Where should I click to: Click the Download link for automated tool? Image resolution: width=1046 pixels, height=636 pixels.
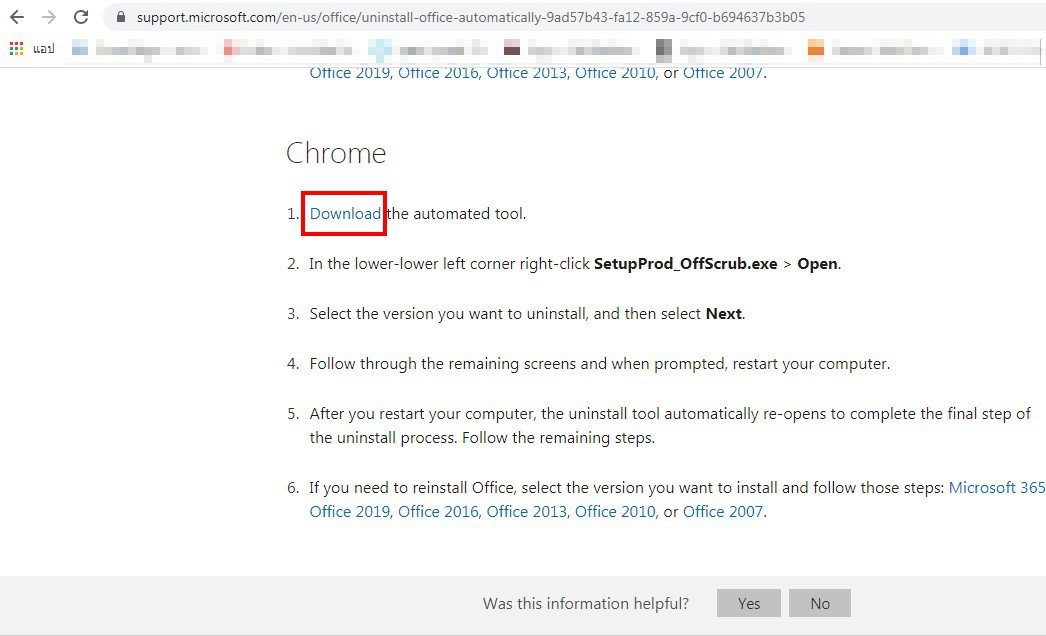345,213
